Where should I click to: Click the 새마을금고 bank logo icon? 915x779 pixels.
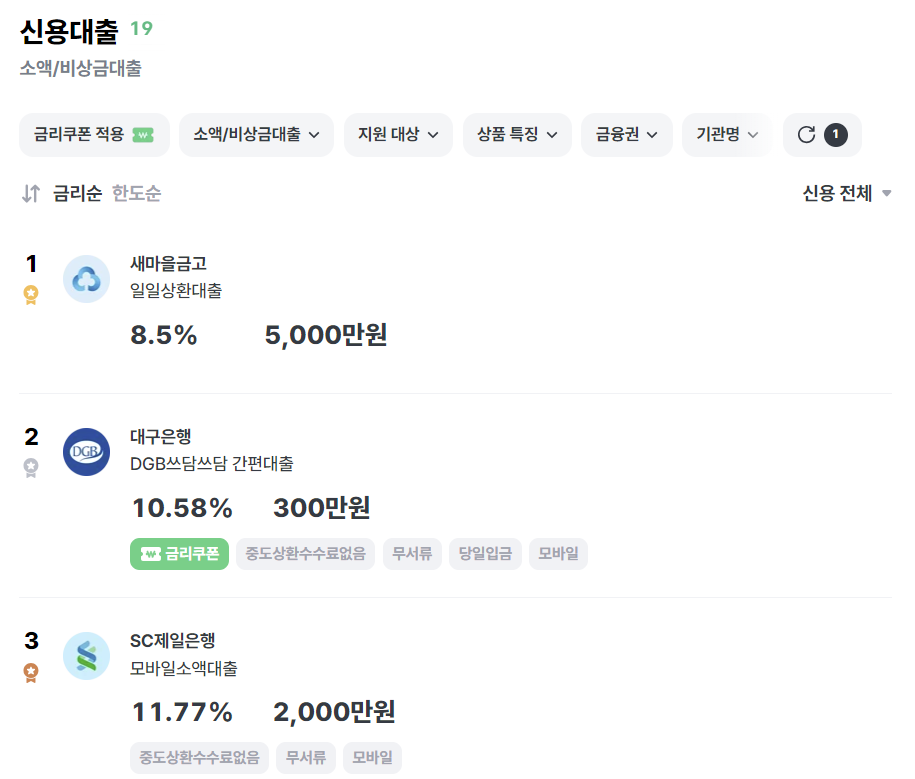point(86,278)
